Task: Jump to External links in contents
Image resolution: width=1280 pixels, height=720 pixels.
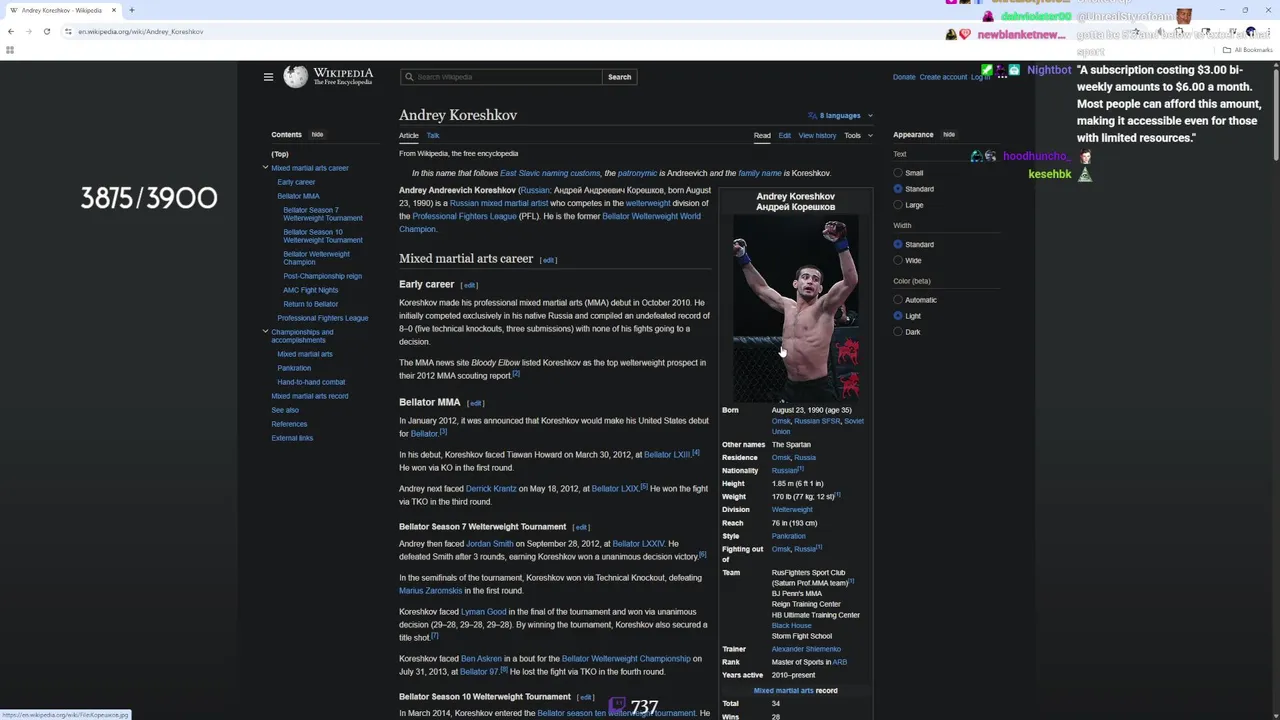Action: [x=292, y=438]
